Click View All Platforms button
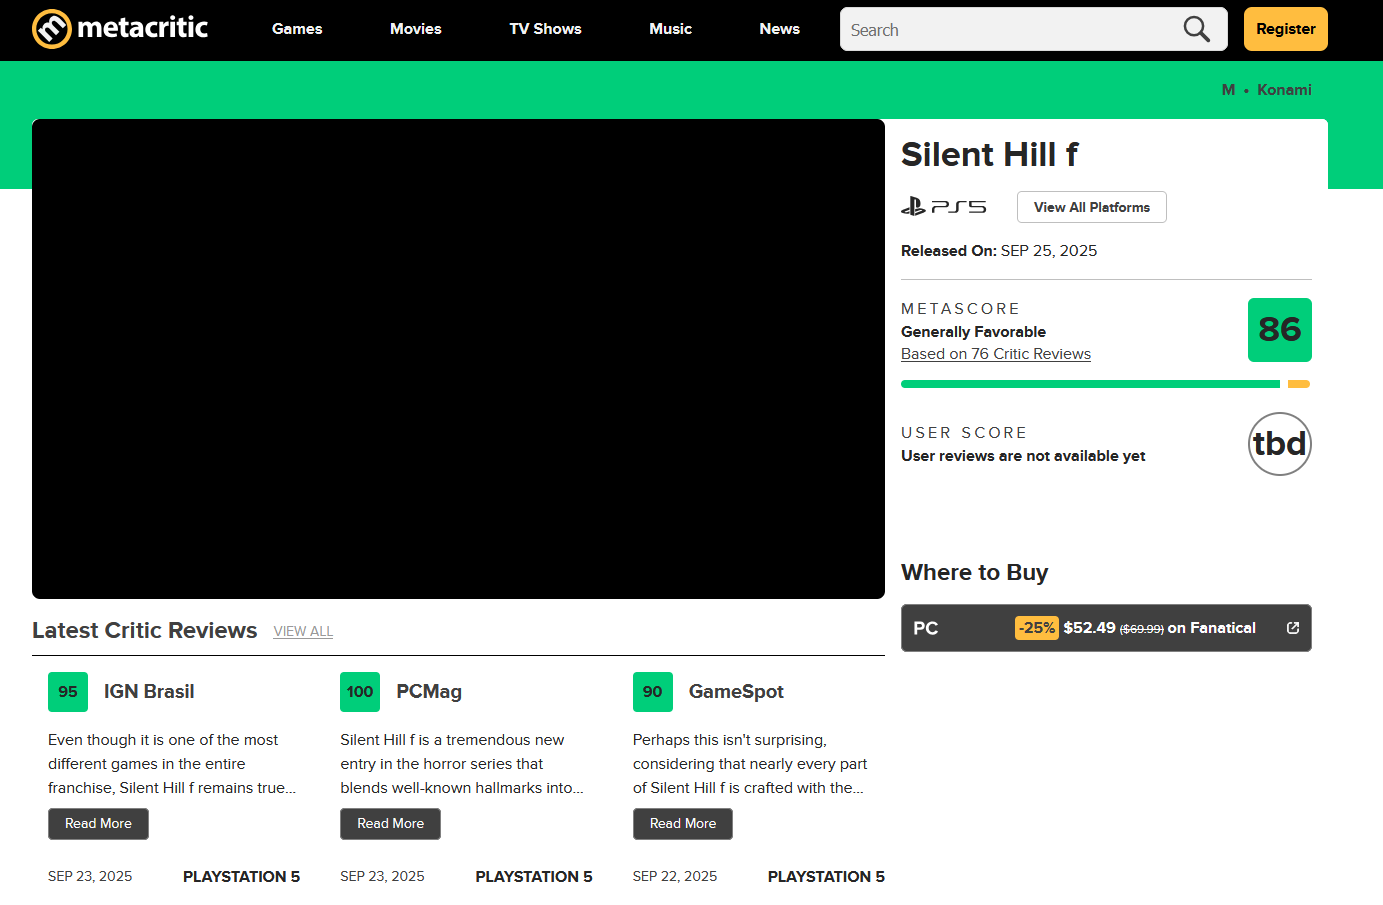The height and width of the screenshot is (905, 1383). [1092, 207]
